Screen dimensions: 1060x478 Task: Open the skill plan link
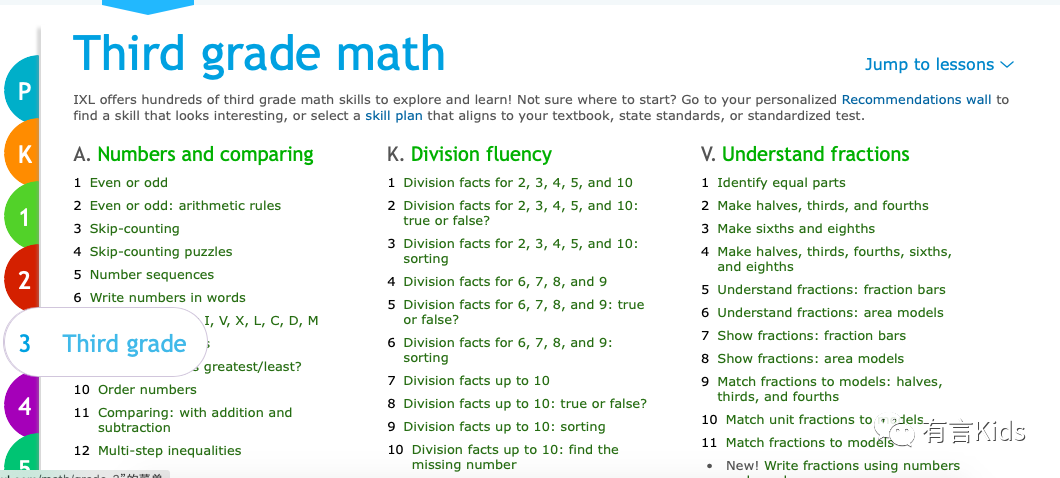pos(393,116)
